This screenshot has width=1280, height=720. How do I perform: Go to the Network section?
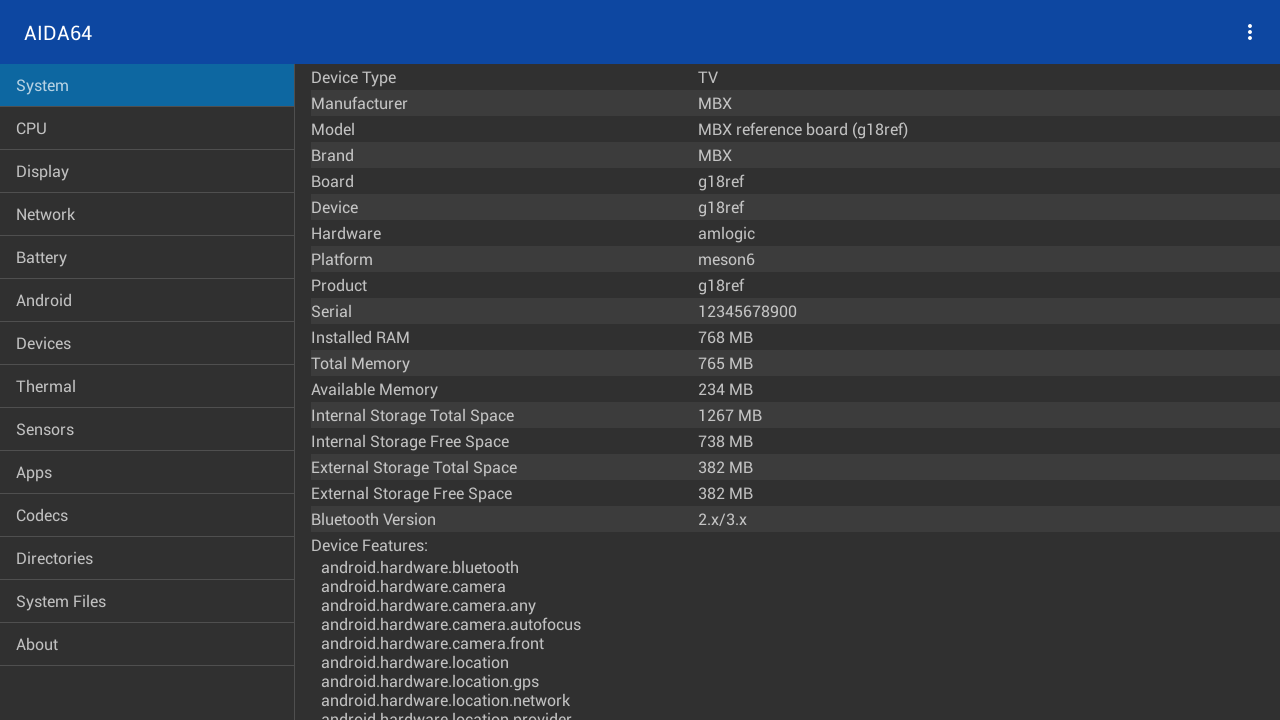(x=147, y=215)
